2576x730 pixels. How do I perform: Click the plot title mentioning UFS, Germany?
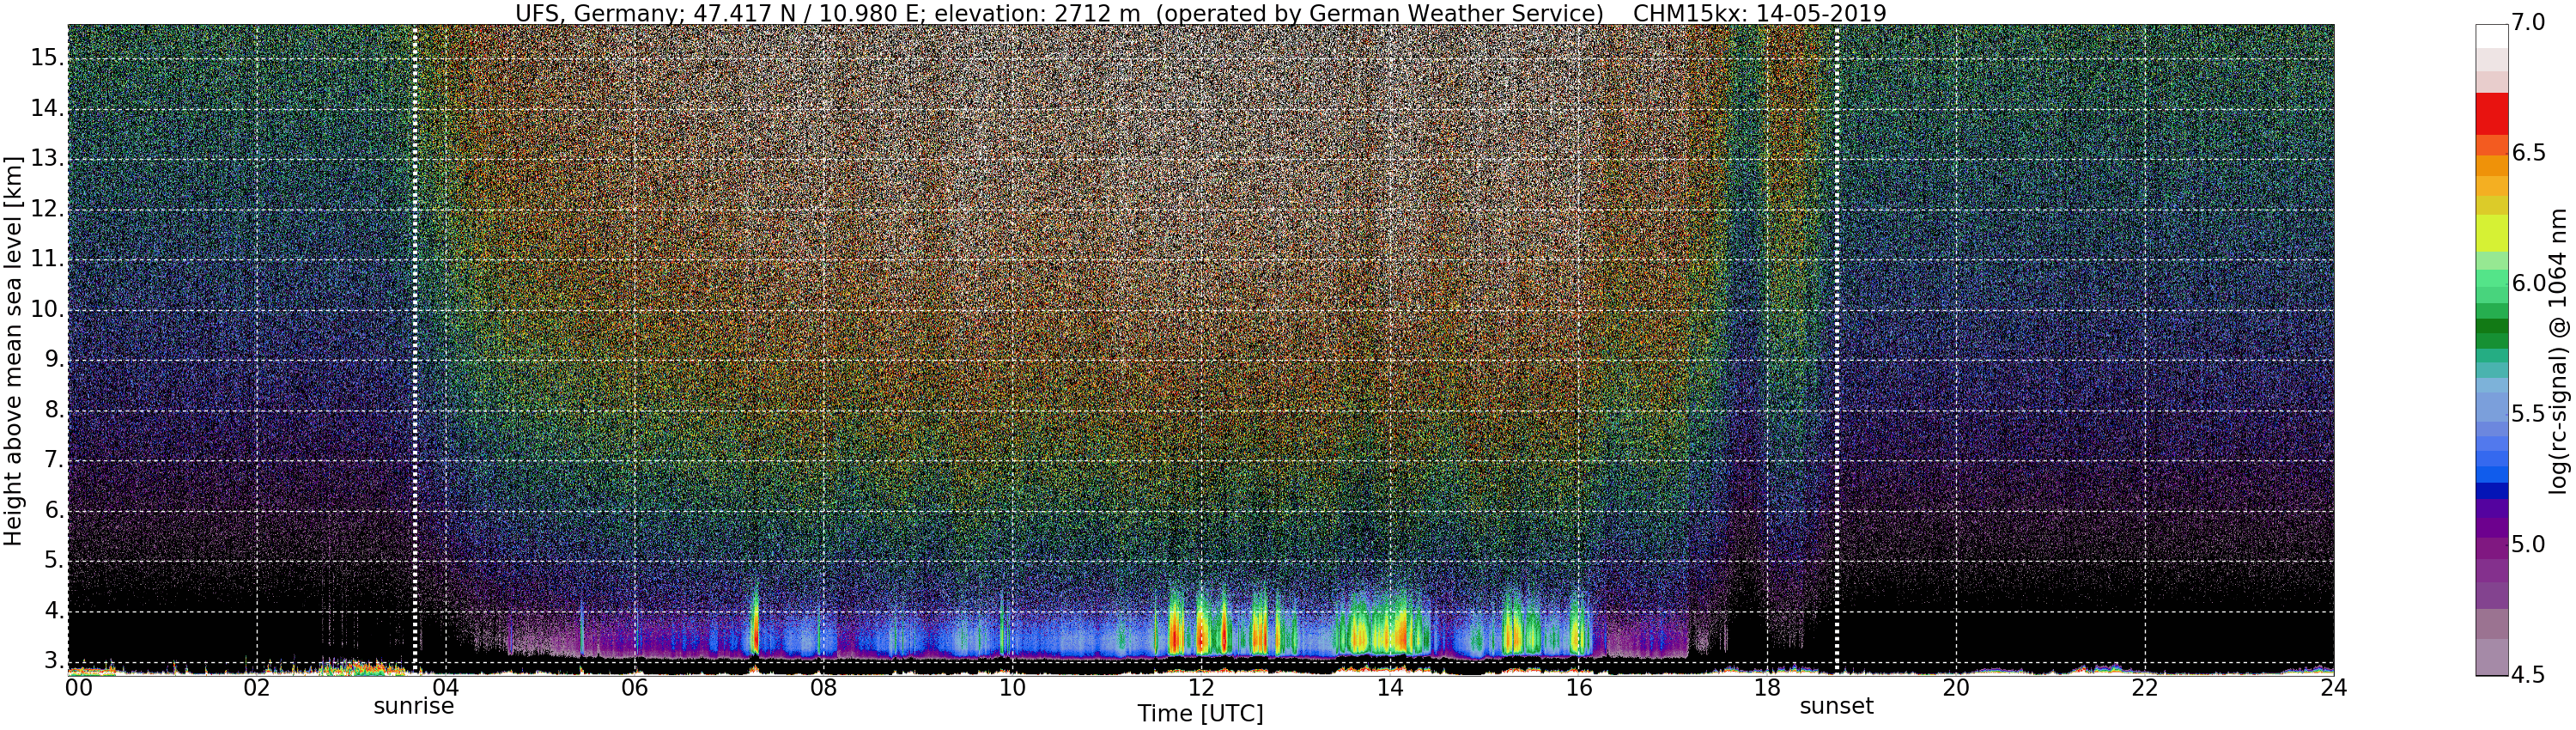tap(1200, 13)
